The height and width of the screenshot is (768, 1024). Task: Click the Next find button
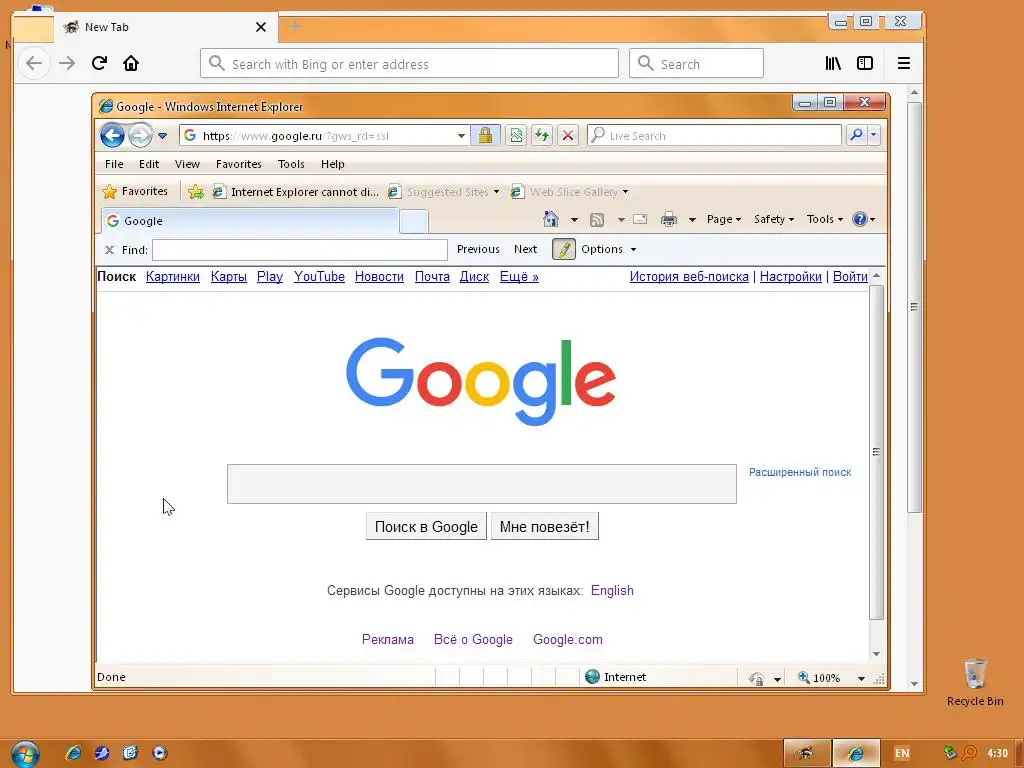pos(525,249)
